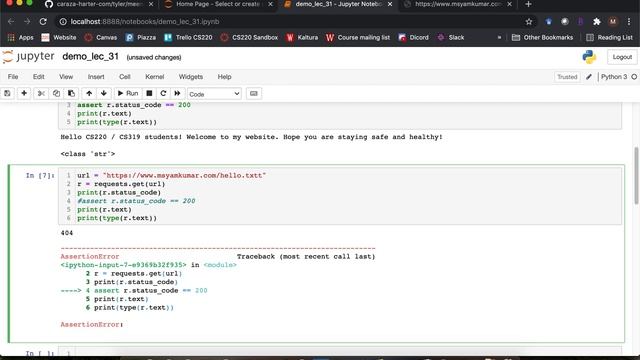Open the CS220 Sandbox bookmark
This screenshot has width=640, height=360.
(x=249, y=38)
